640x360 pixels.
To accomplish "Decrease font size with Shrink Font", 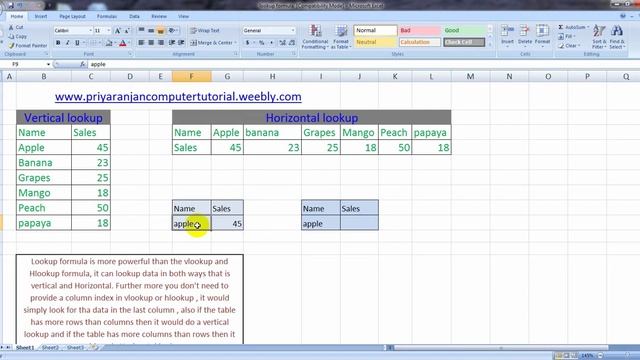I will coord(127,31).
